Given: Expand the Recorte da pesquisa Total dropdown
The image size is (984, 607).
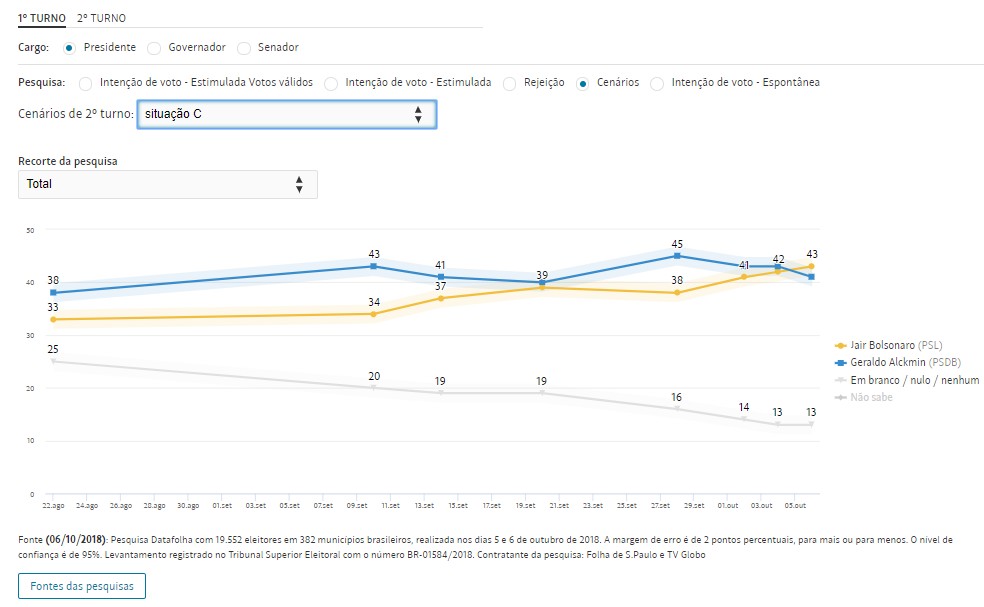Looking at the screenshot, I should pyautogui.click(x=168, y=184).
